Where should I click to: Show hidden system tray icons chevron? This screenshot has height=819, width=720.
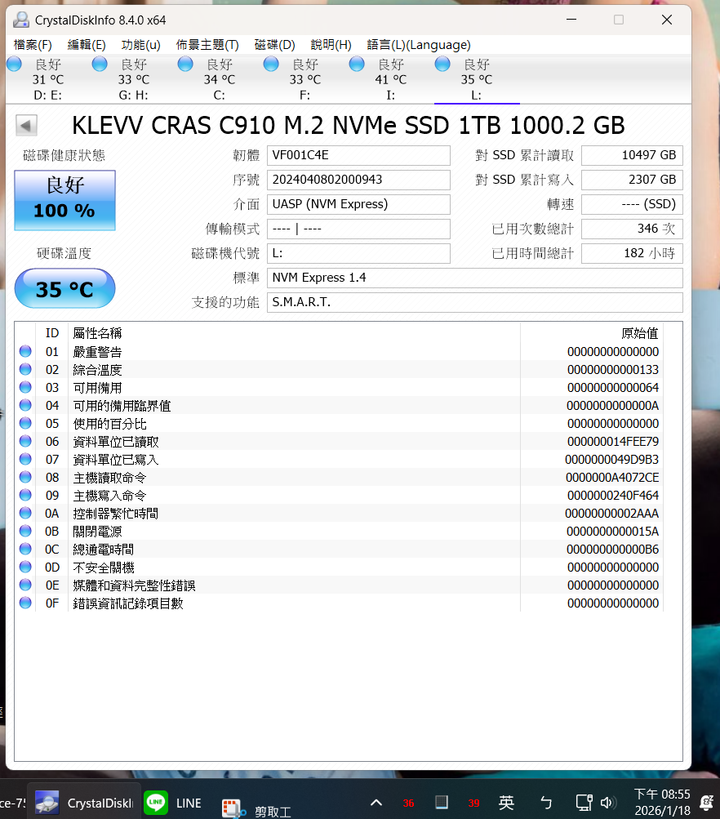(376, 803)
